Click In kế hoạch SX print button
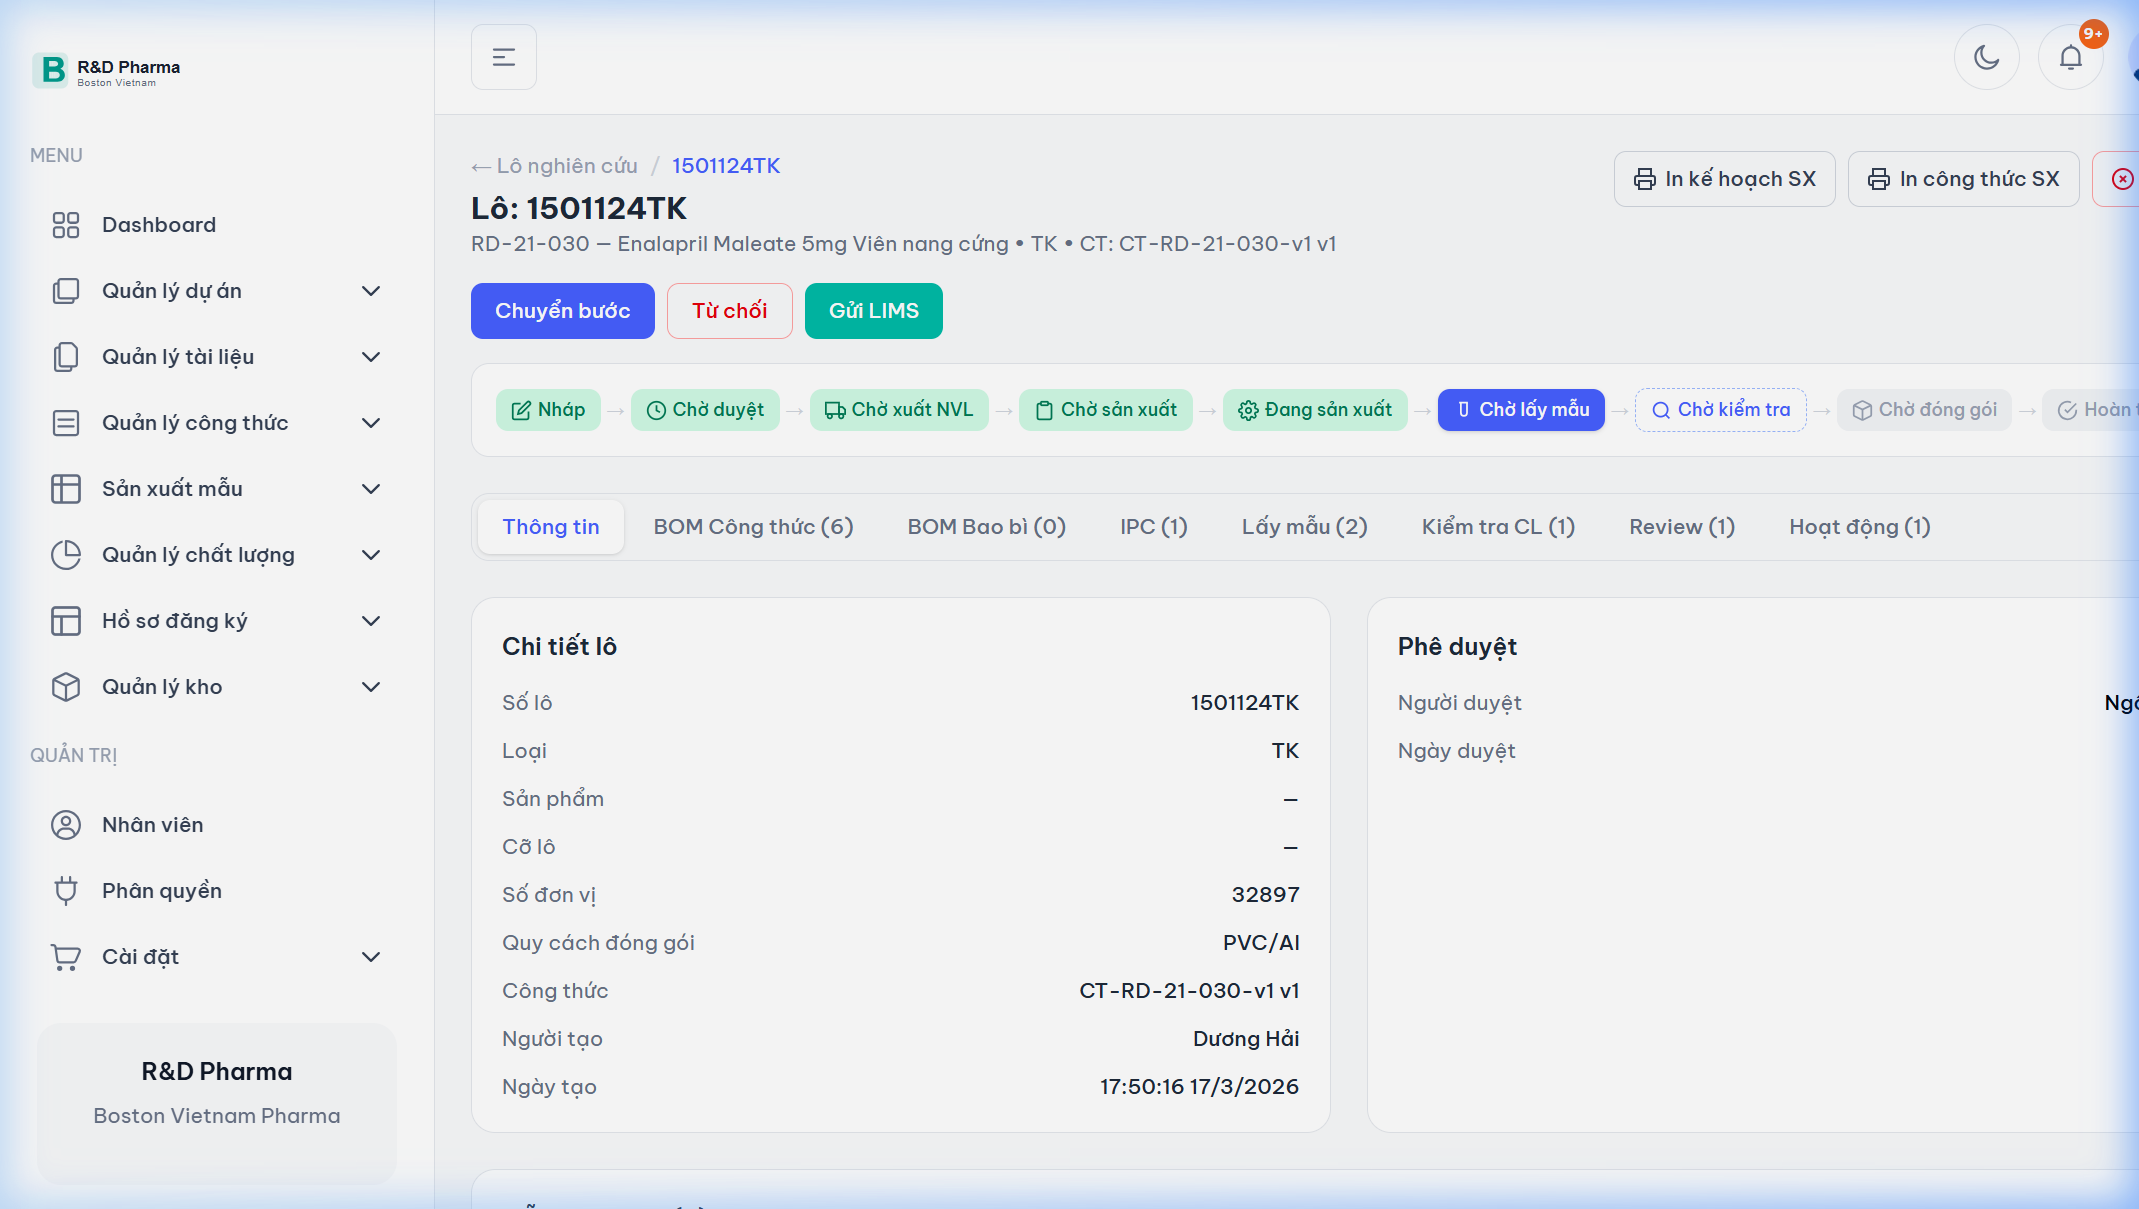 pos(1724,179)
